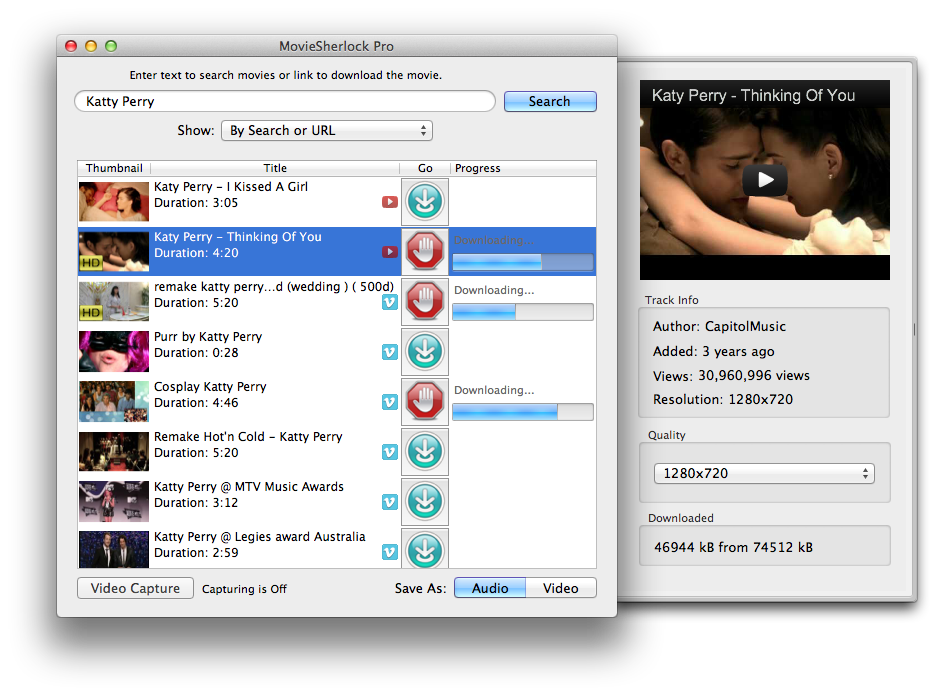
Task: Click Vimeo icon on 'Legies award Australia' row
Action: 390,552
